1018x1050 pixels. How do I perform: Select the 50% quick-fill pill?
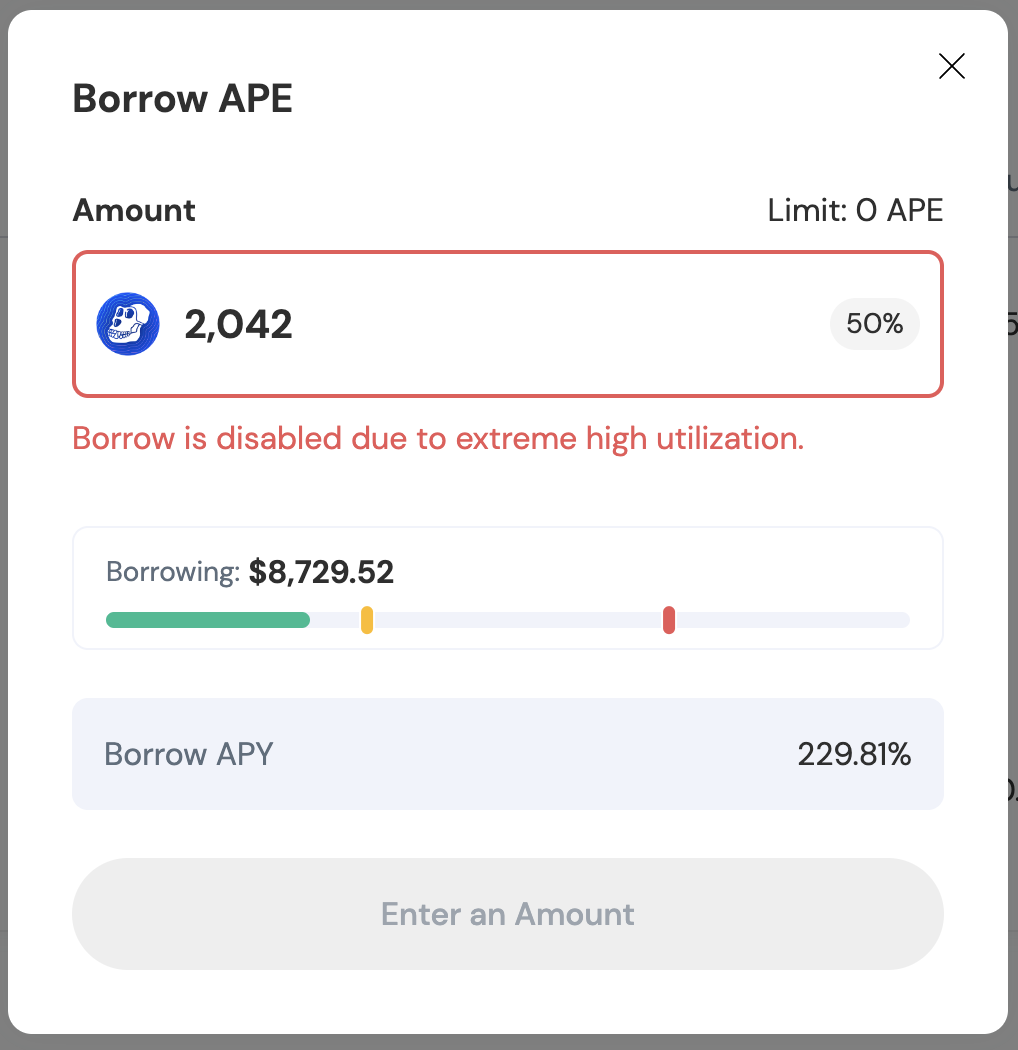[874, 323]
